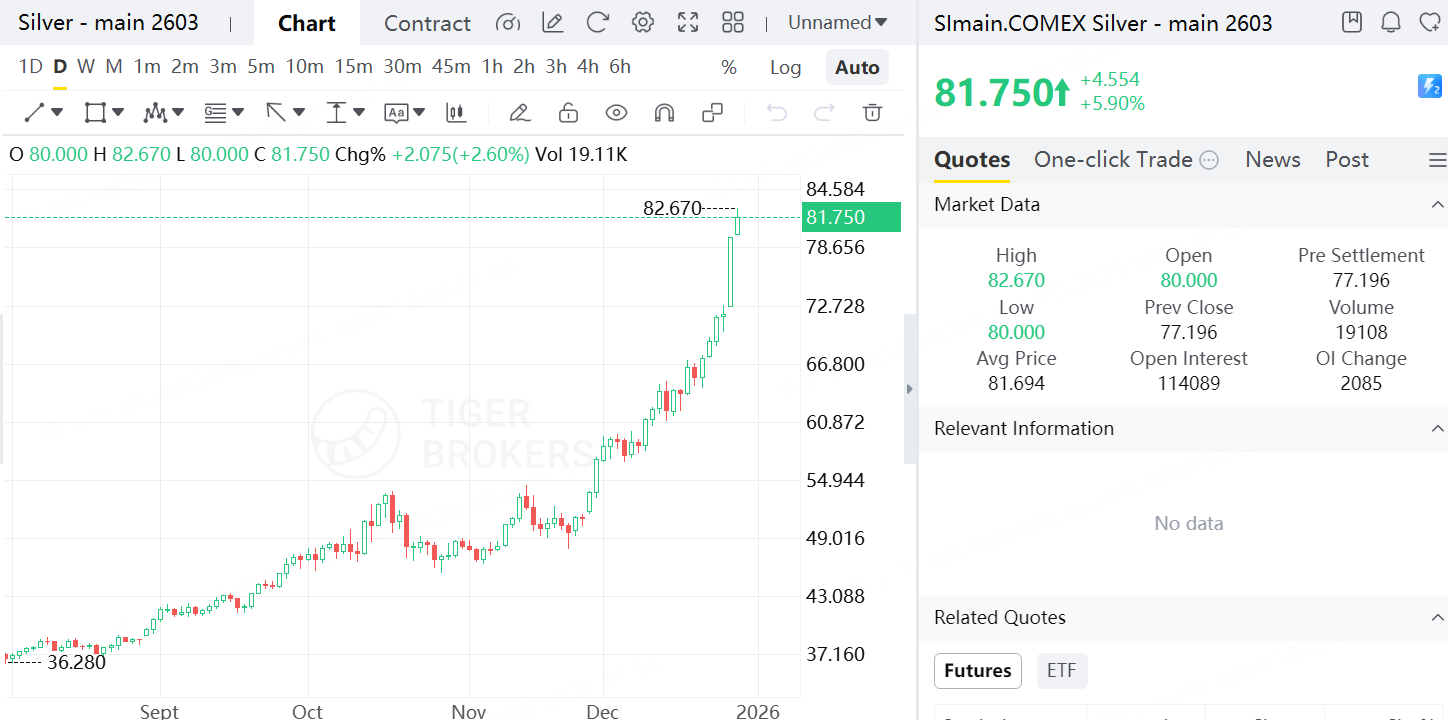Click the overlapping squares icon in drawing toolbar
The image size is (1448, 720).
point(713,113)
